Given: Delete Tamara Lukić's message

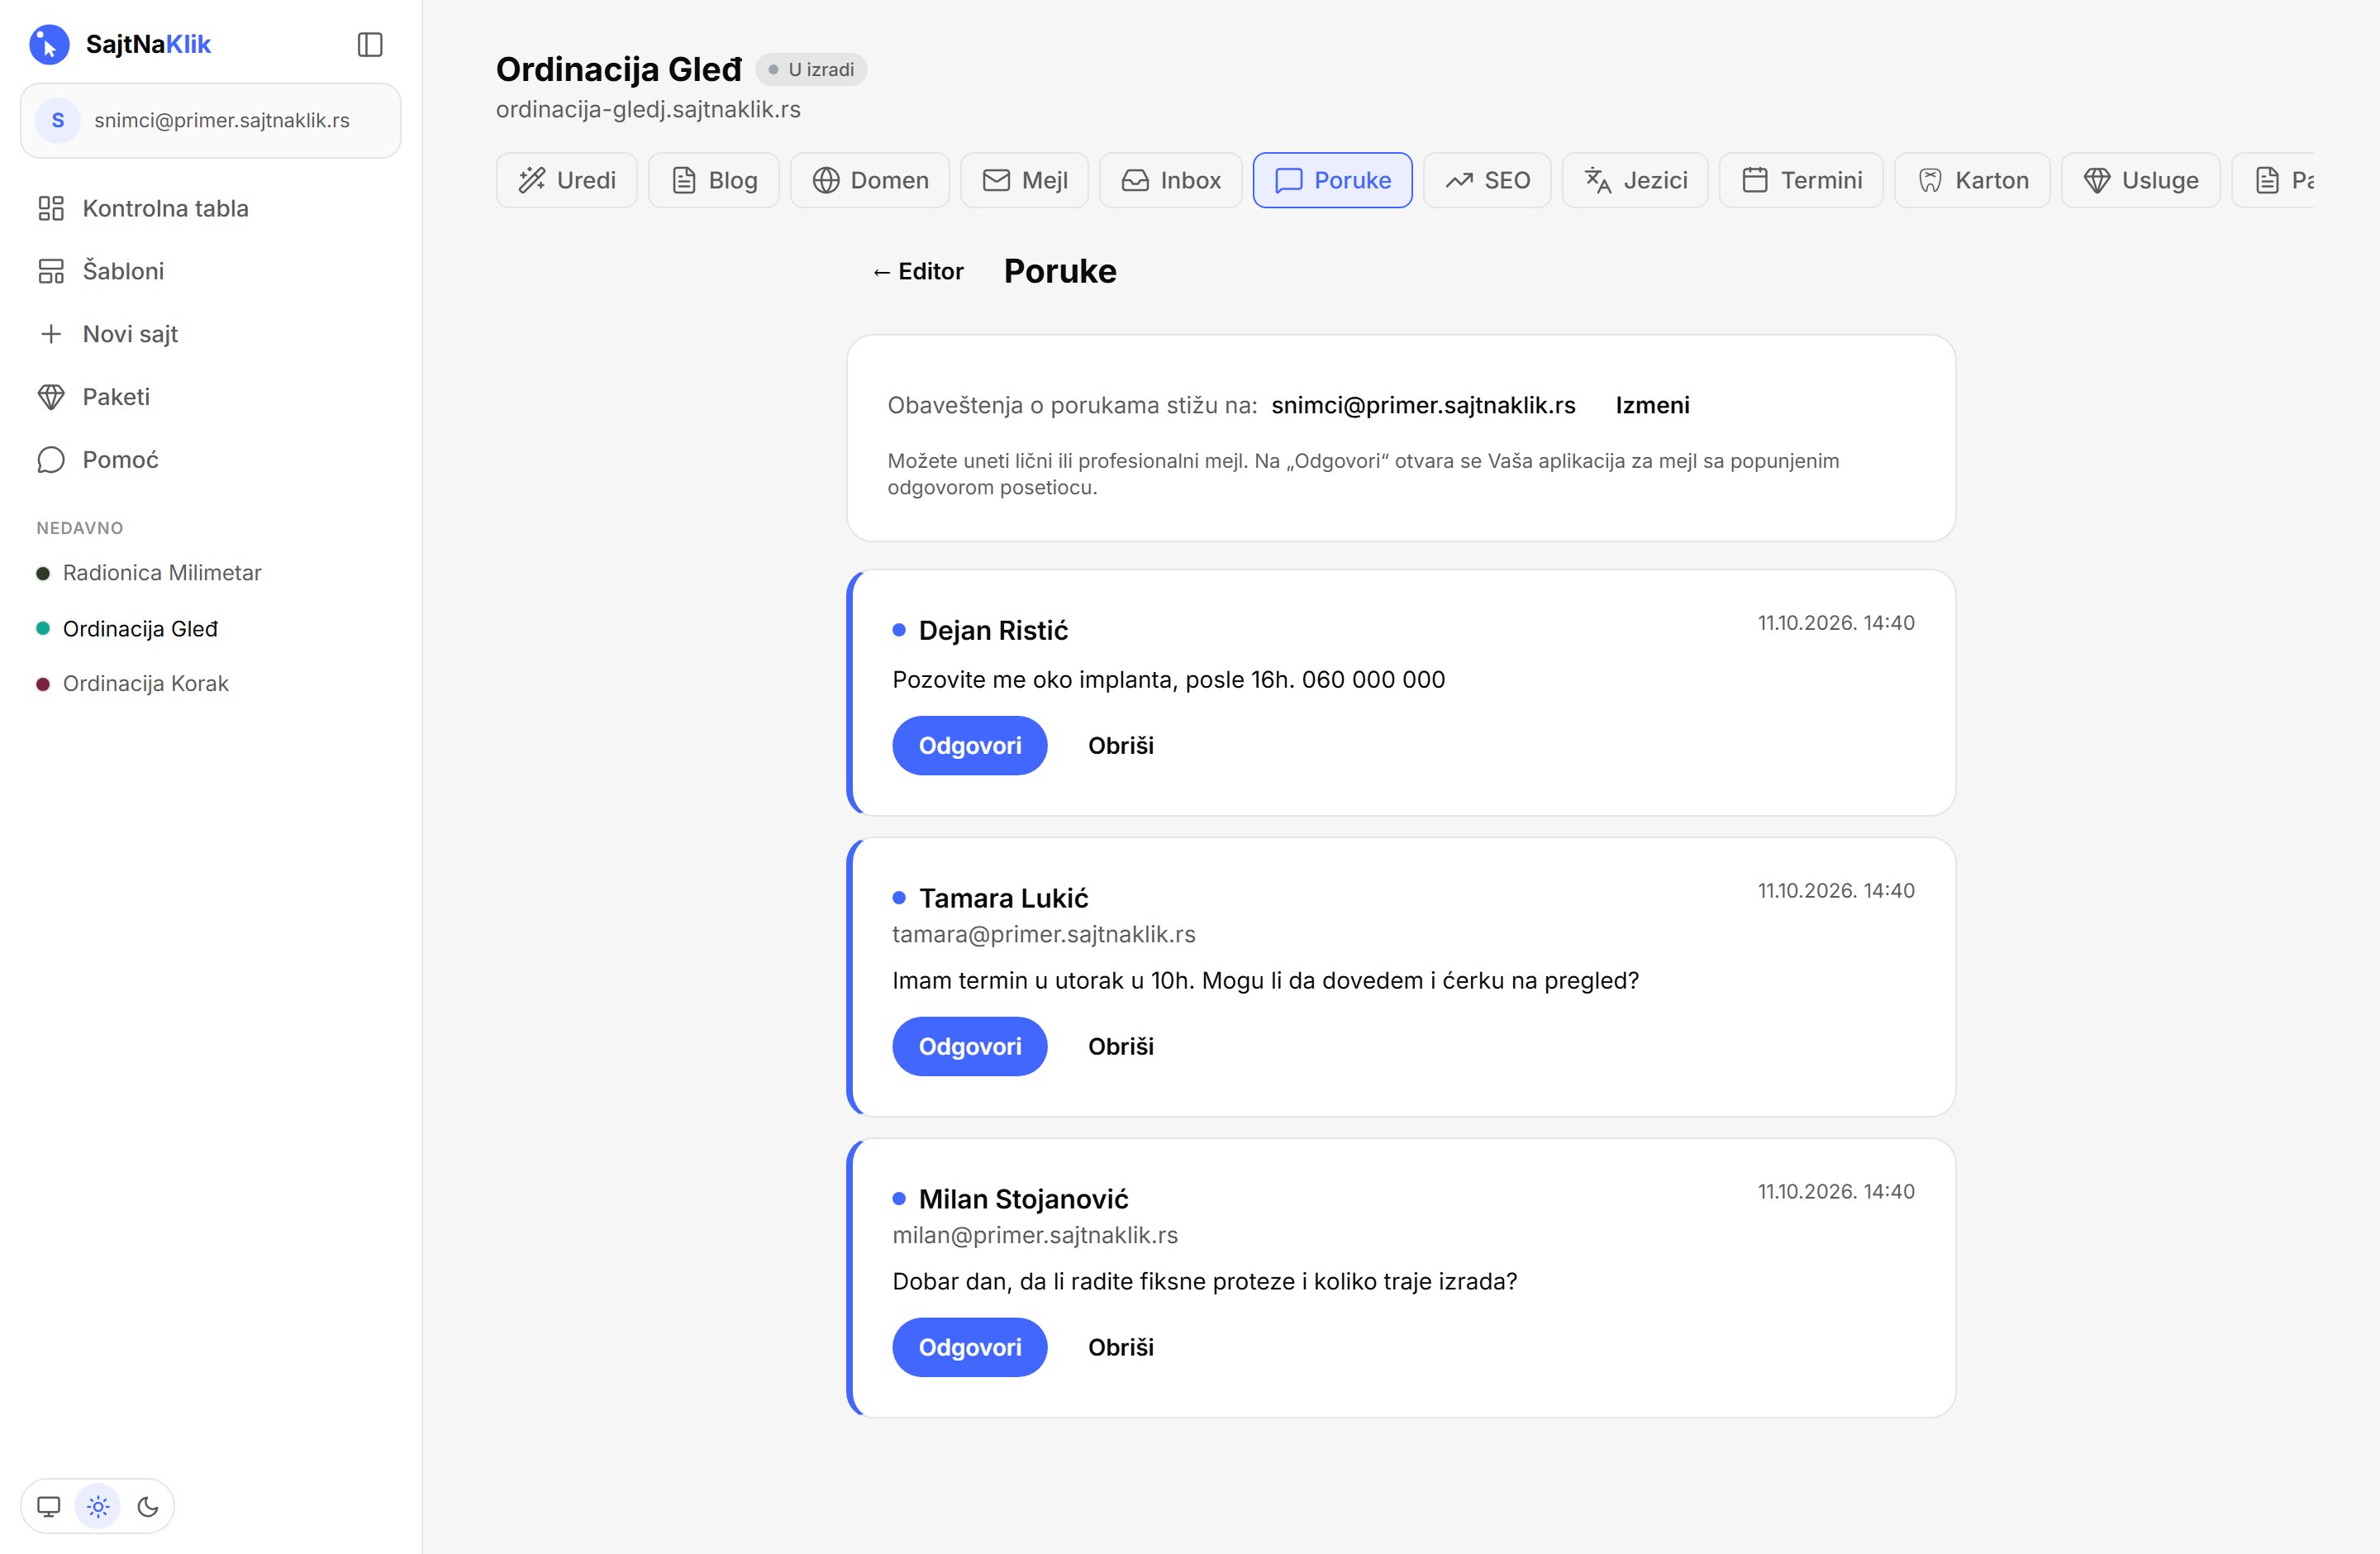Looking at the screenshot, I should coord(1121,1047).
